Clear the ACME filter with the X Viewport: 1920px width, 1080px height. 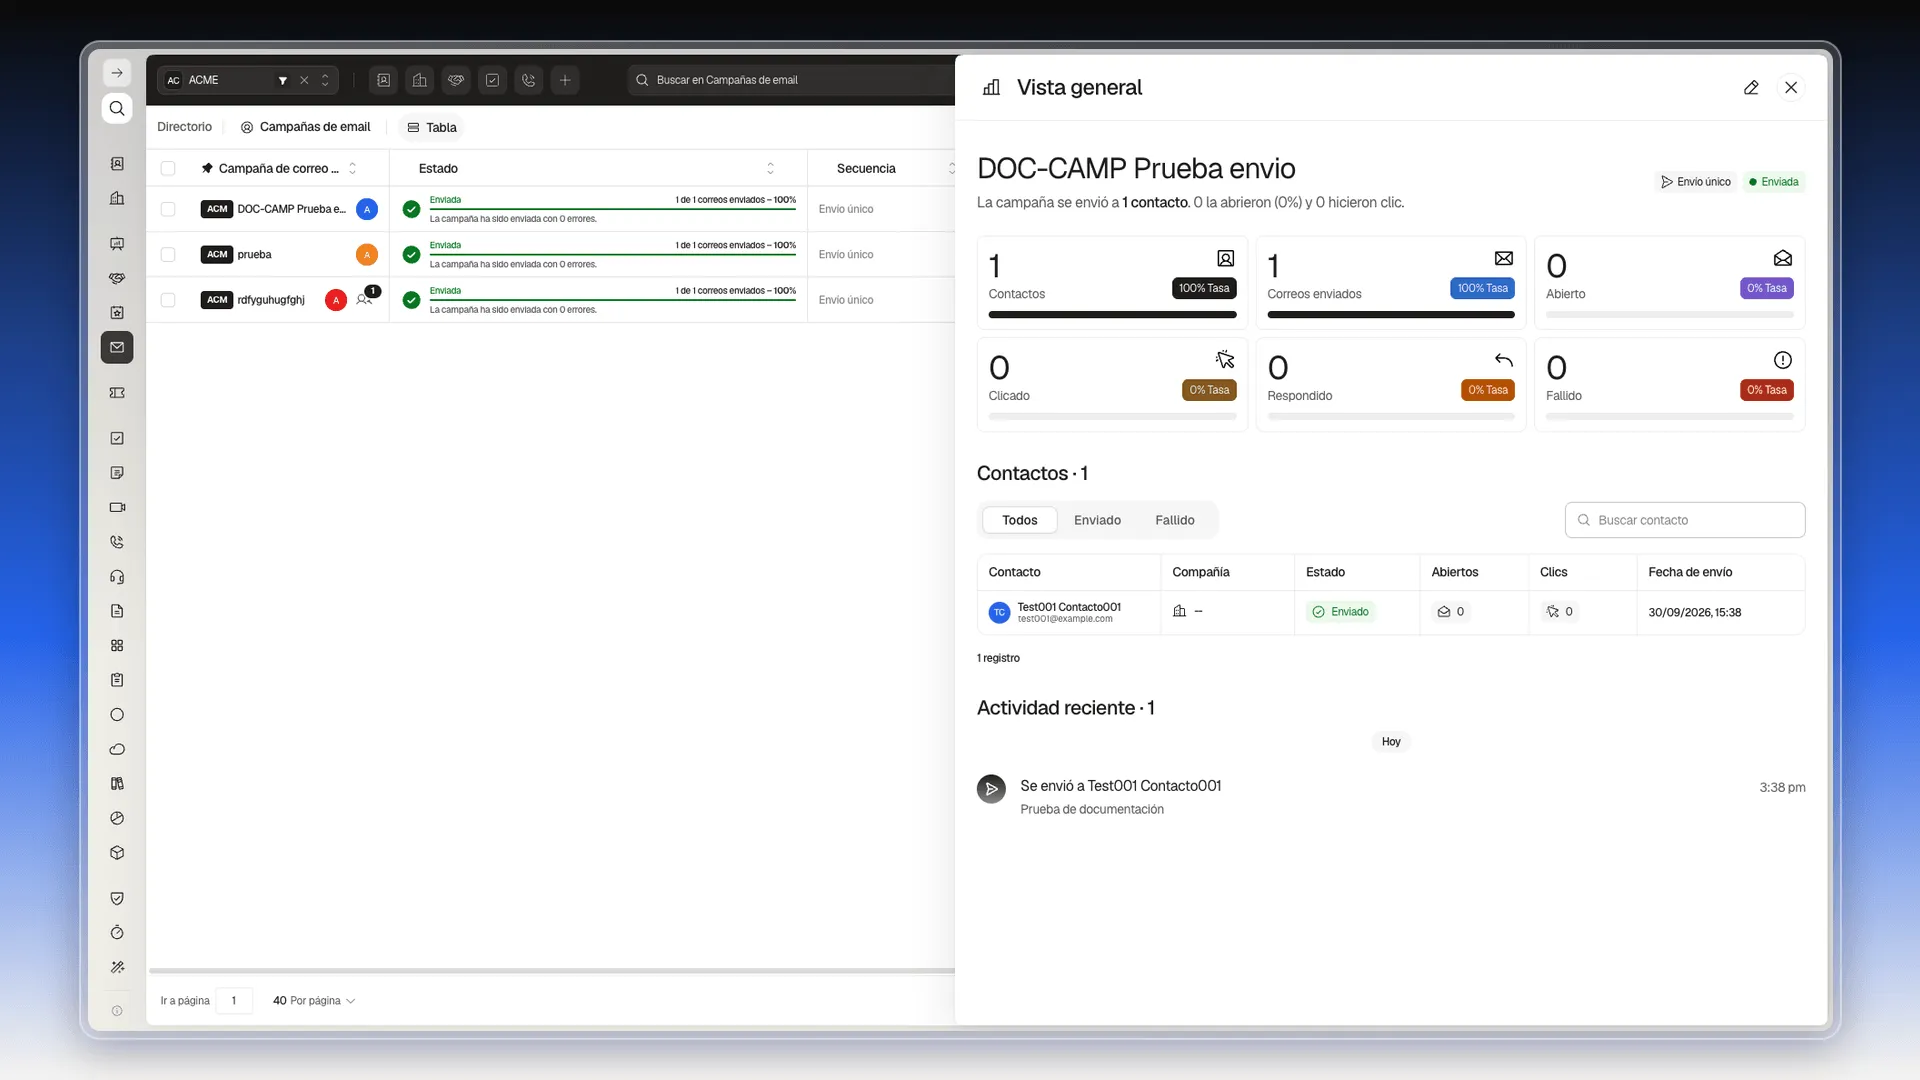304,80
